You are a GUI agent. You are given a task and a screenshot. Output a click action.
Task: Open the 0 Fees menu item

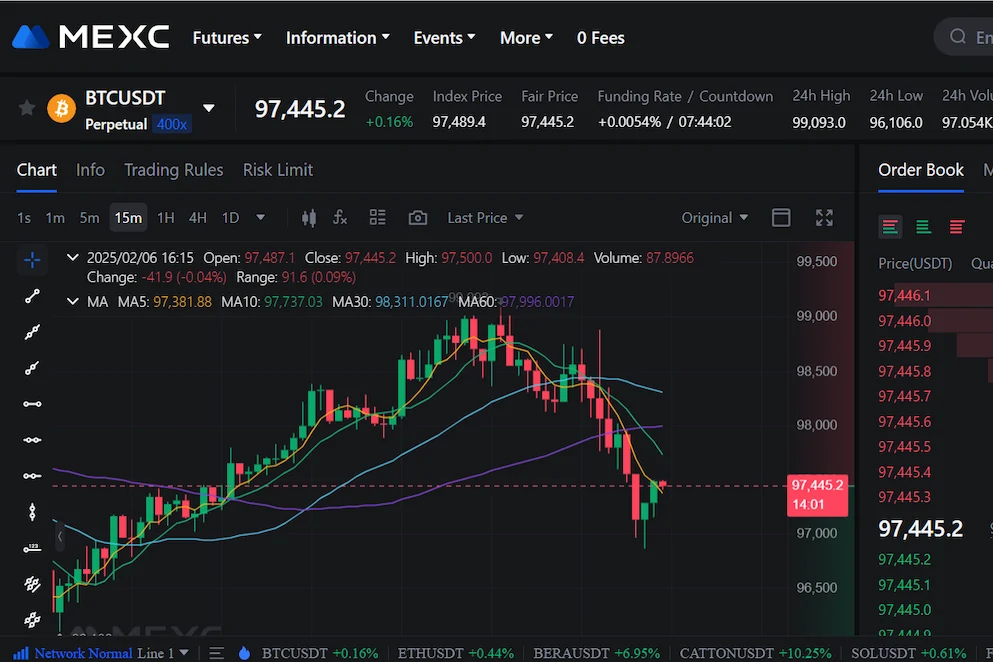click(600, 38)
